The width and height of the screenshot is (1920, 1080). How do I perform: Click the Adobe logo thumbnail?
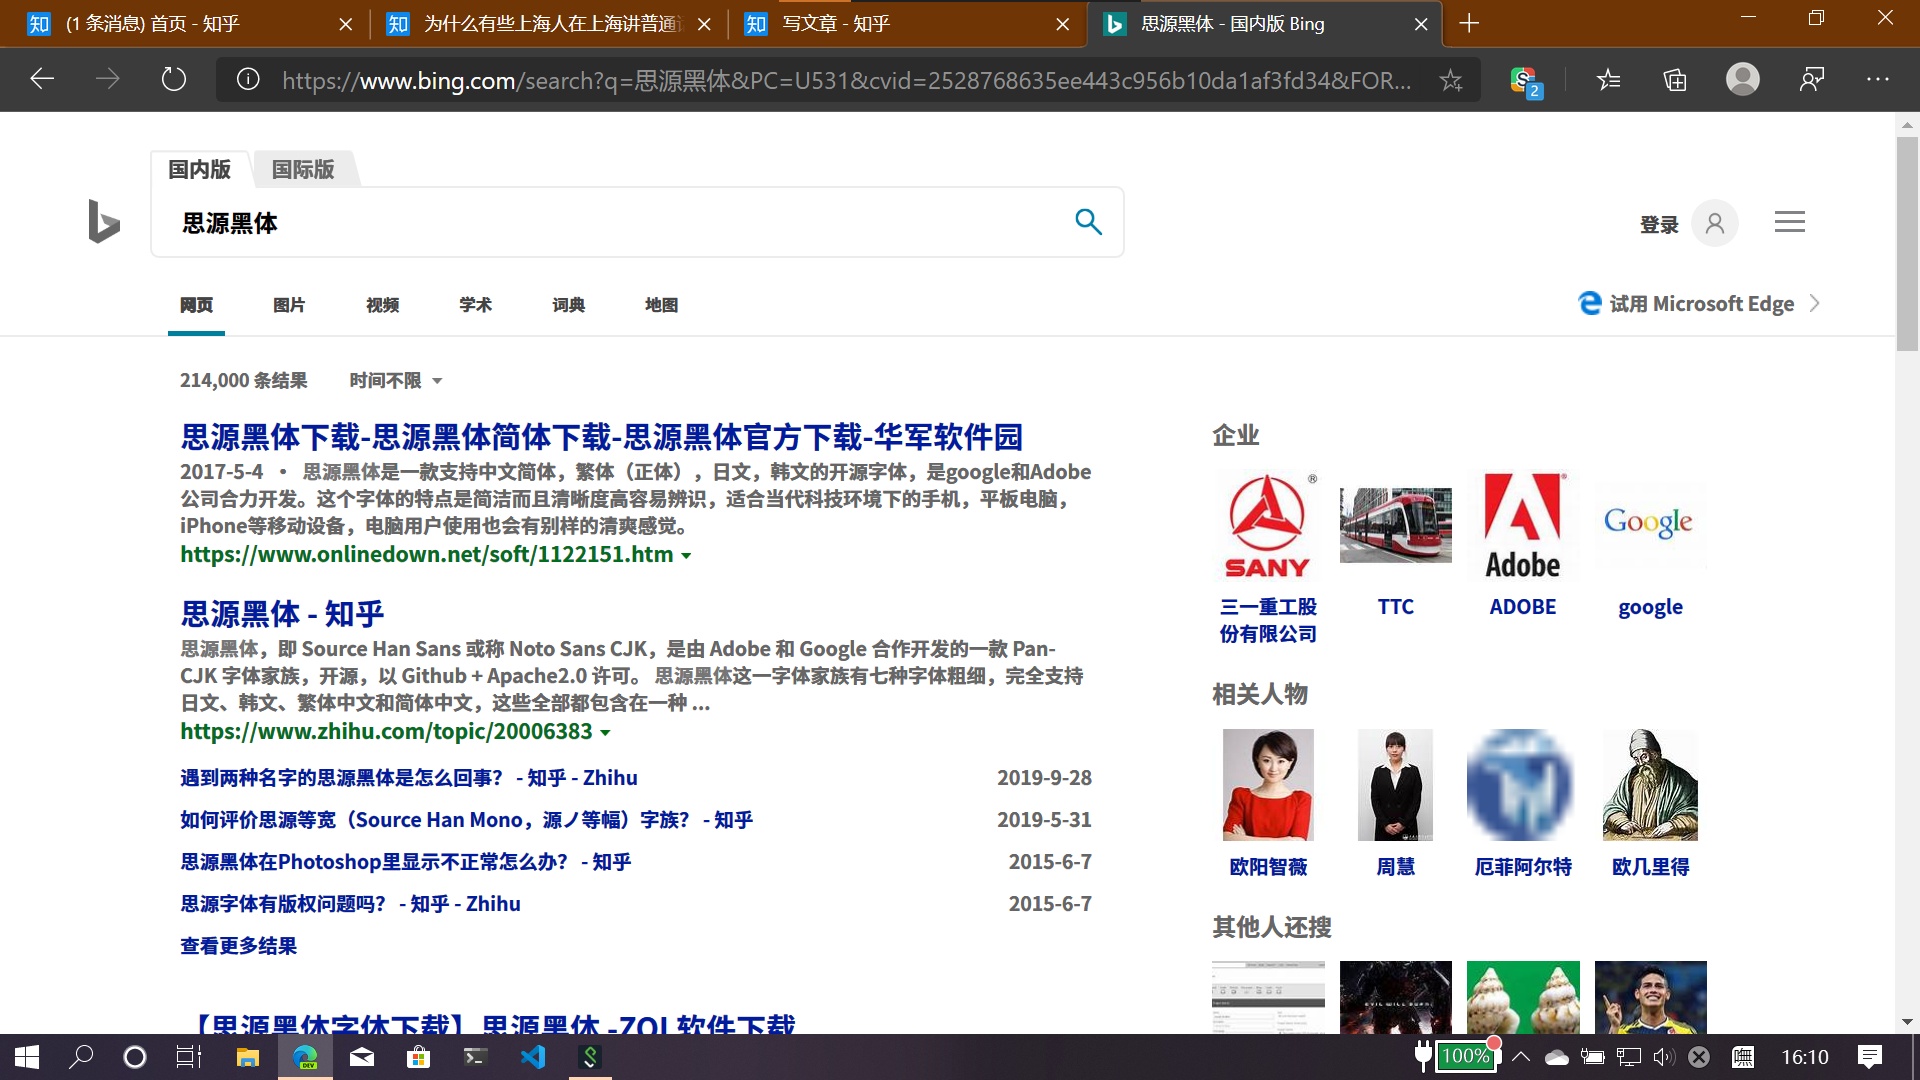1523,527
